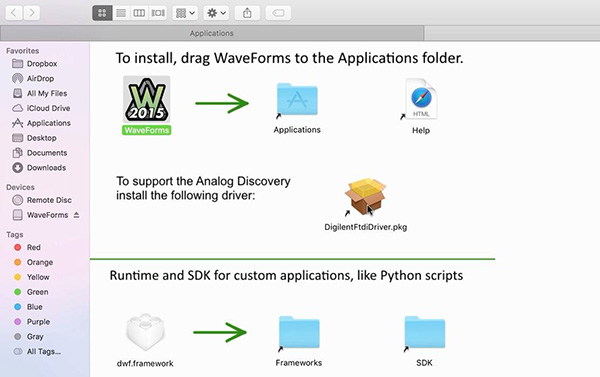Viewport: 600px width, 377px height.
Task: Switch to column view
Action: (139, 13)
